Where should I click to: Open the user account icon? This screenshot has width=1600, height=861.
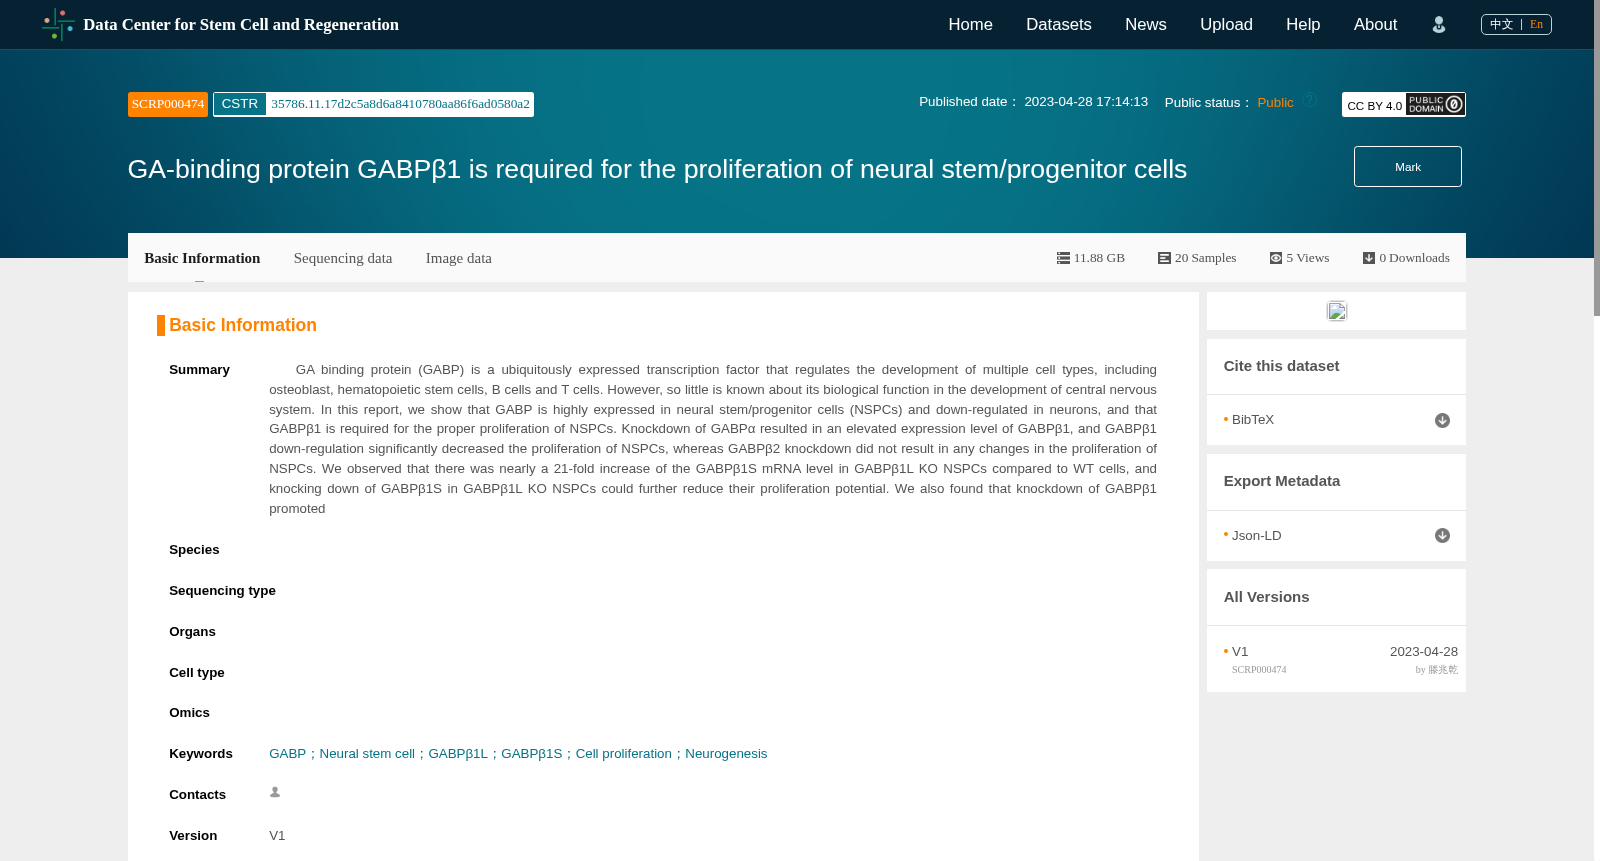click(x=1439, y=25)
